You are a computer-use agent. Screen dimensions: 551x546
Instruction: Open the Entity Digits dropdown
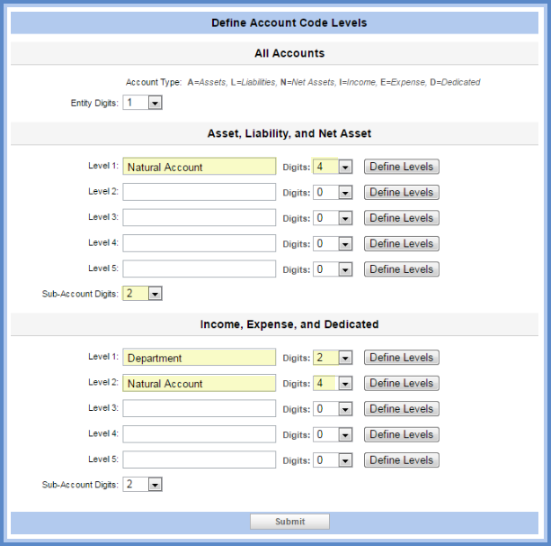[x=142, y=103]
